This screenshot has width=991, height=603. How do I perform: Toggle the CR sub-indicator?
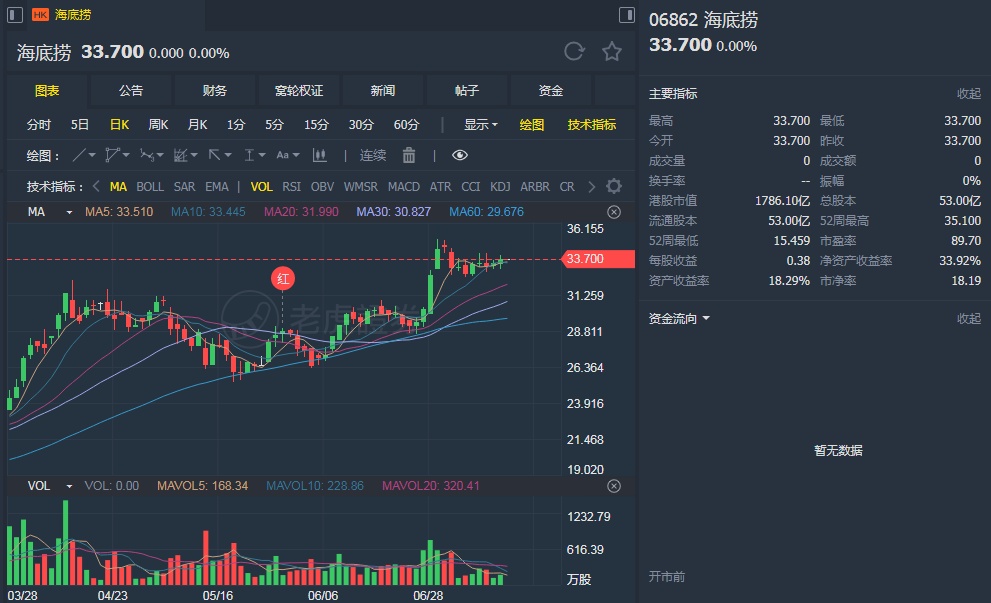[567, 186]
